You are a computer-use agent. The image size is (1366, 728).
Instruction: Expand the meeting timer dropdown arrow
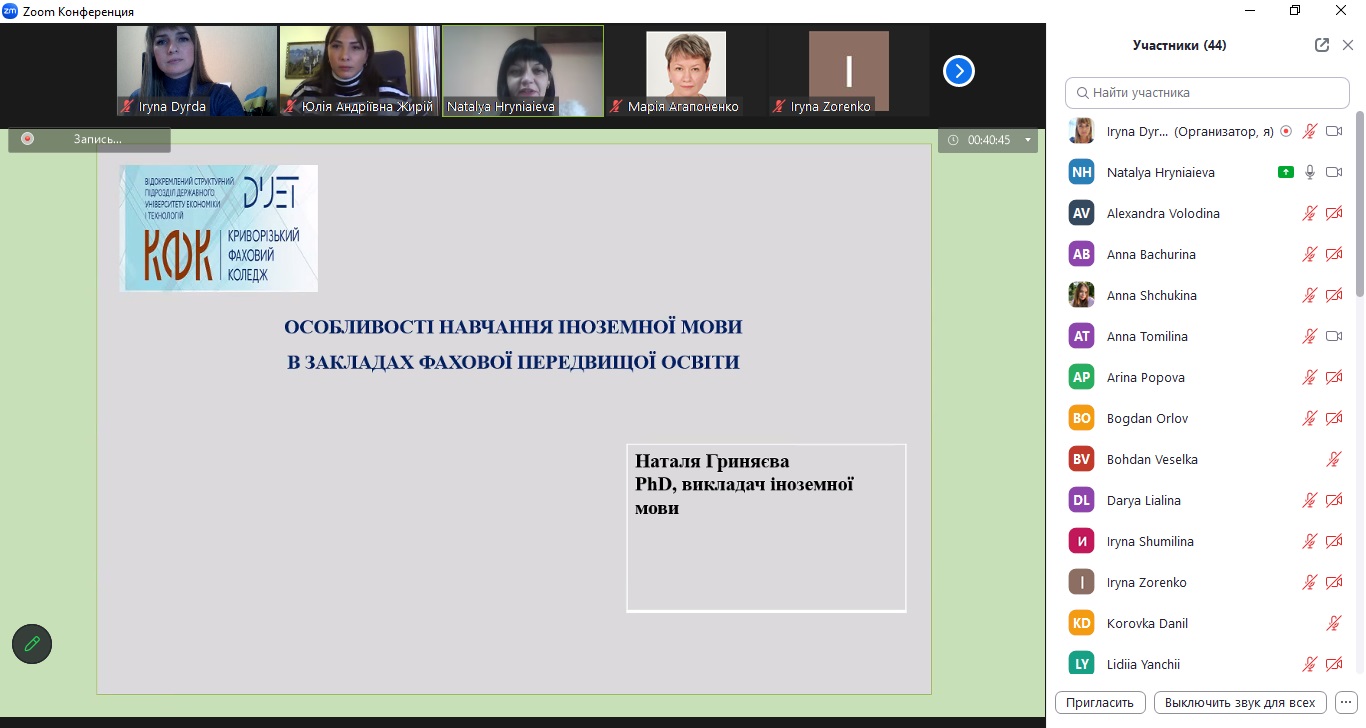[1027, 140]
